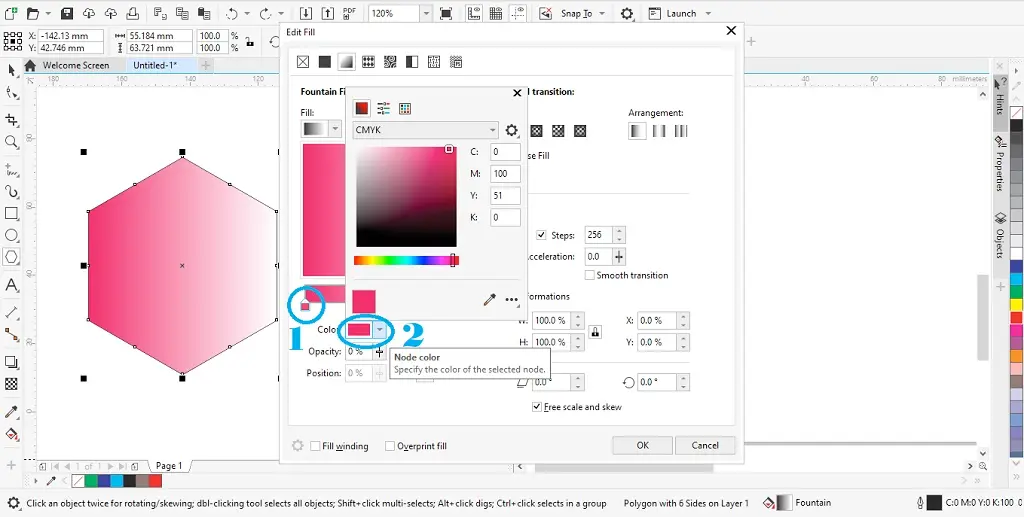
Task: Uncheck the Steps checkbox
Action: click(x=541, y=235)
